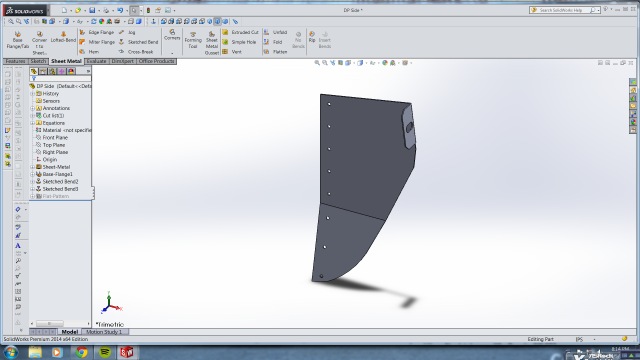Click the Vent command
This screenshot has width=640, height=360.
(232, 52)
